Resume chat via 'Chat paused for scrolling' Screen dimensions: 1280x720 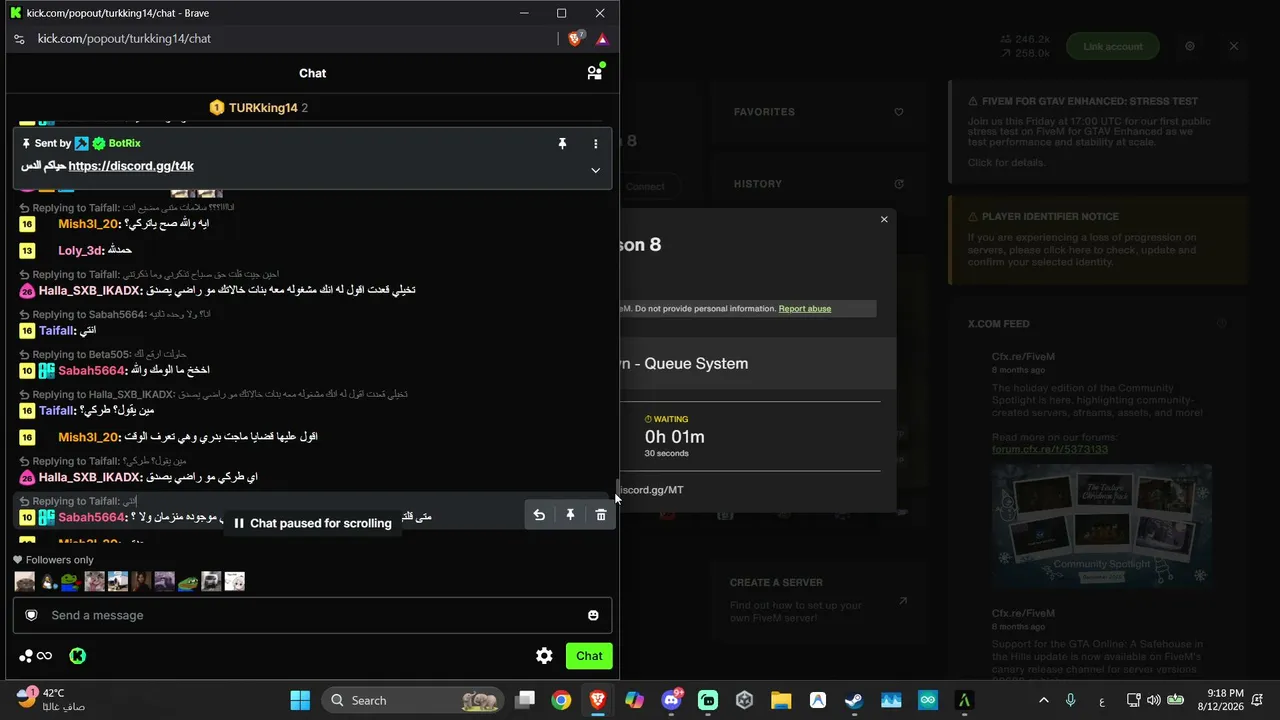click(x=312, y=523)
